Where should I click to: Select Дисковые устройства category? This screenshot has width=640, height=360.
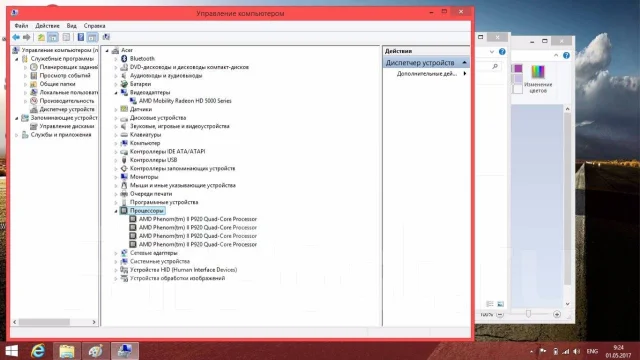point(158,118)
